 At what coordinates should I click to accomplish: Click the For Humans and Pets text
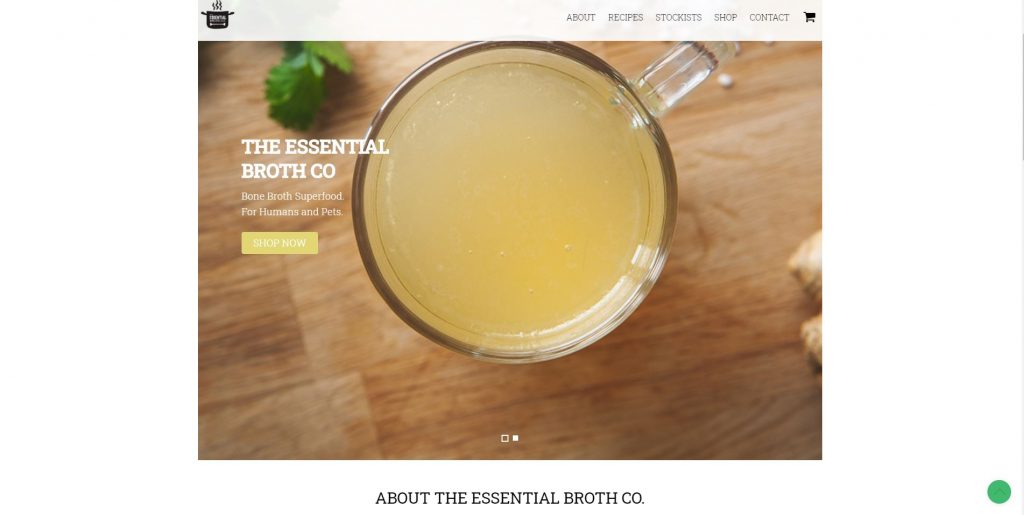[x=291, y=211]
